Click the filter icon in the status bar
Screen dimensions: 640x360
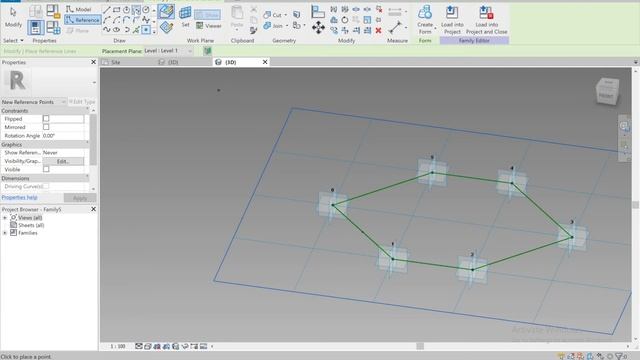pyautogui.click(x=619, y=356)
